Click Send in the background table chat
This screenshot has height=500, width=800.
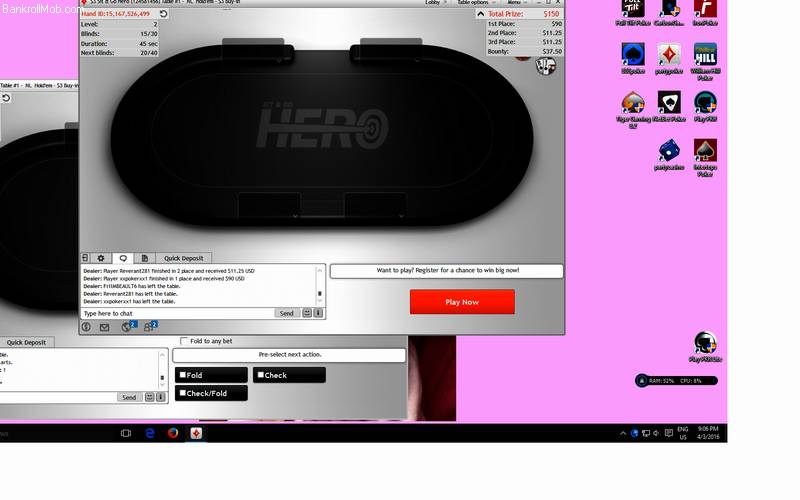tap(129, 397)
